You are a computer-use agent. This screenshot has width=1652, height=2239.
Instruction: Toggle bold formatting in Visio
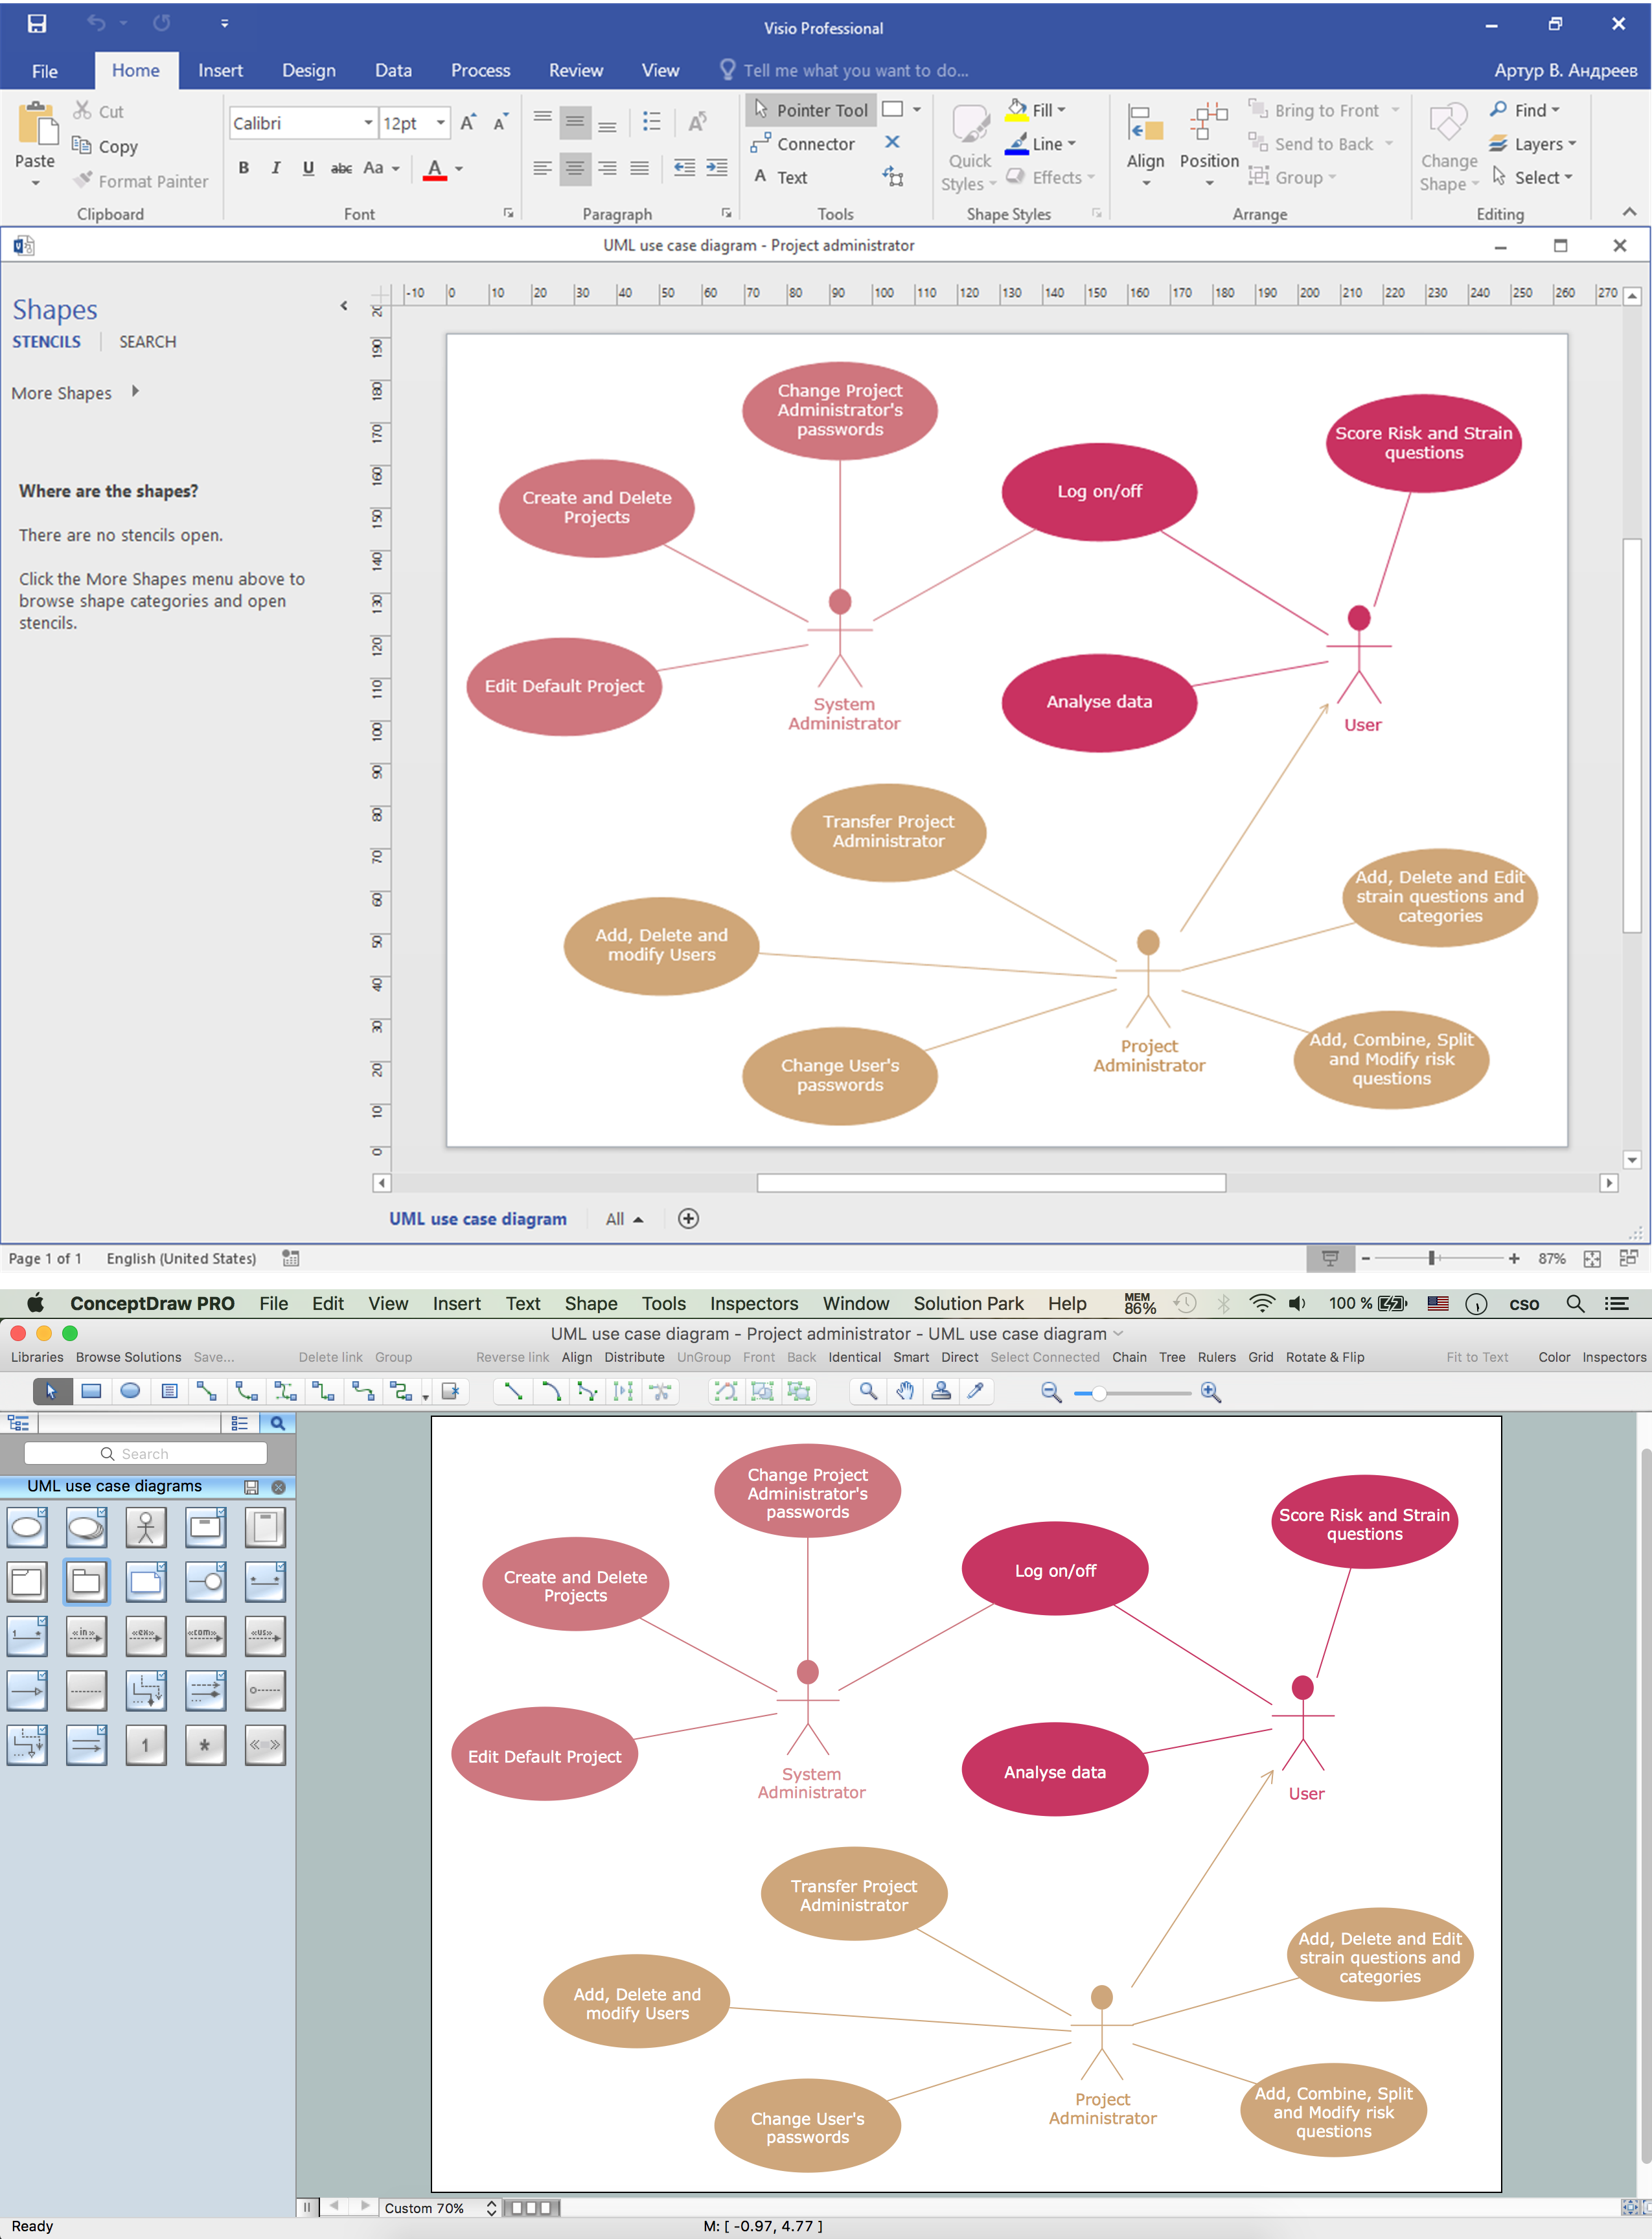point(243,168)
